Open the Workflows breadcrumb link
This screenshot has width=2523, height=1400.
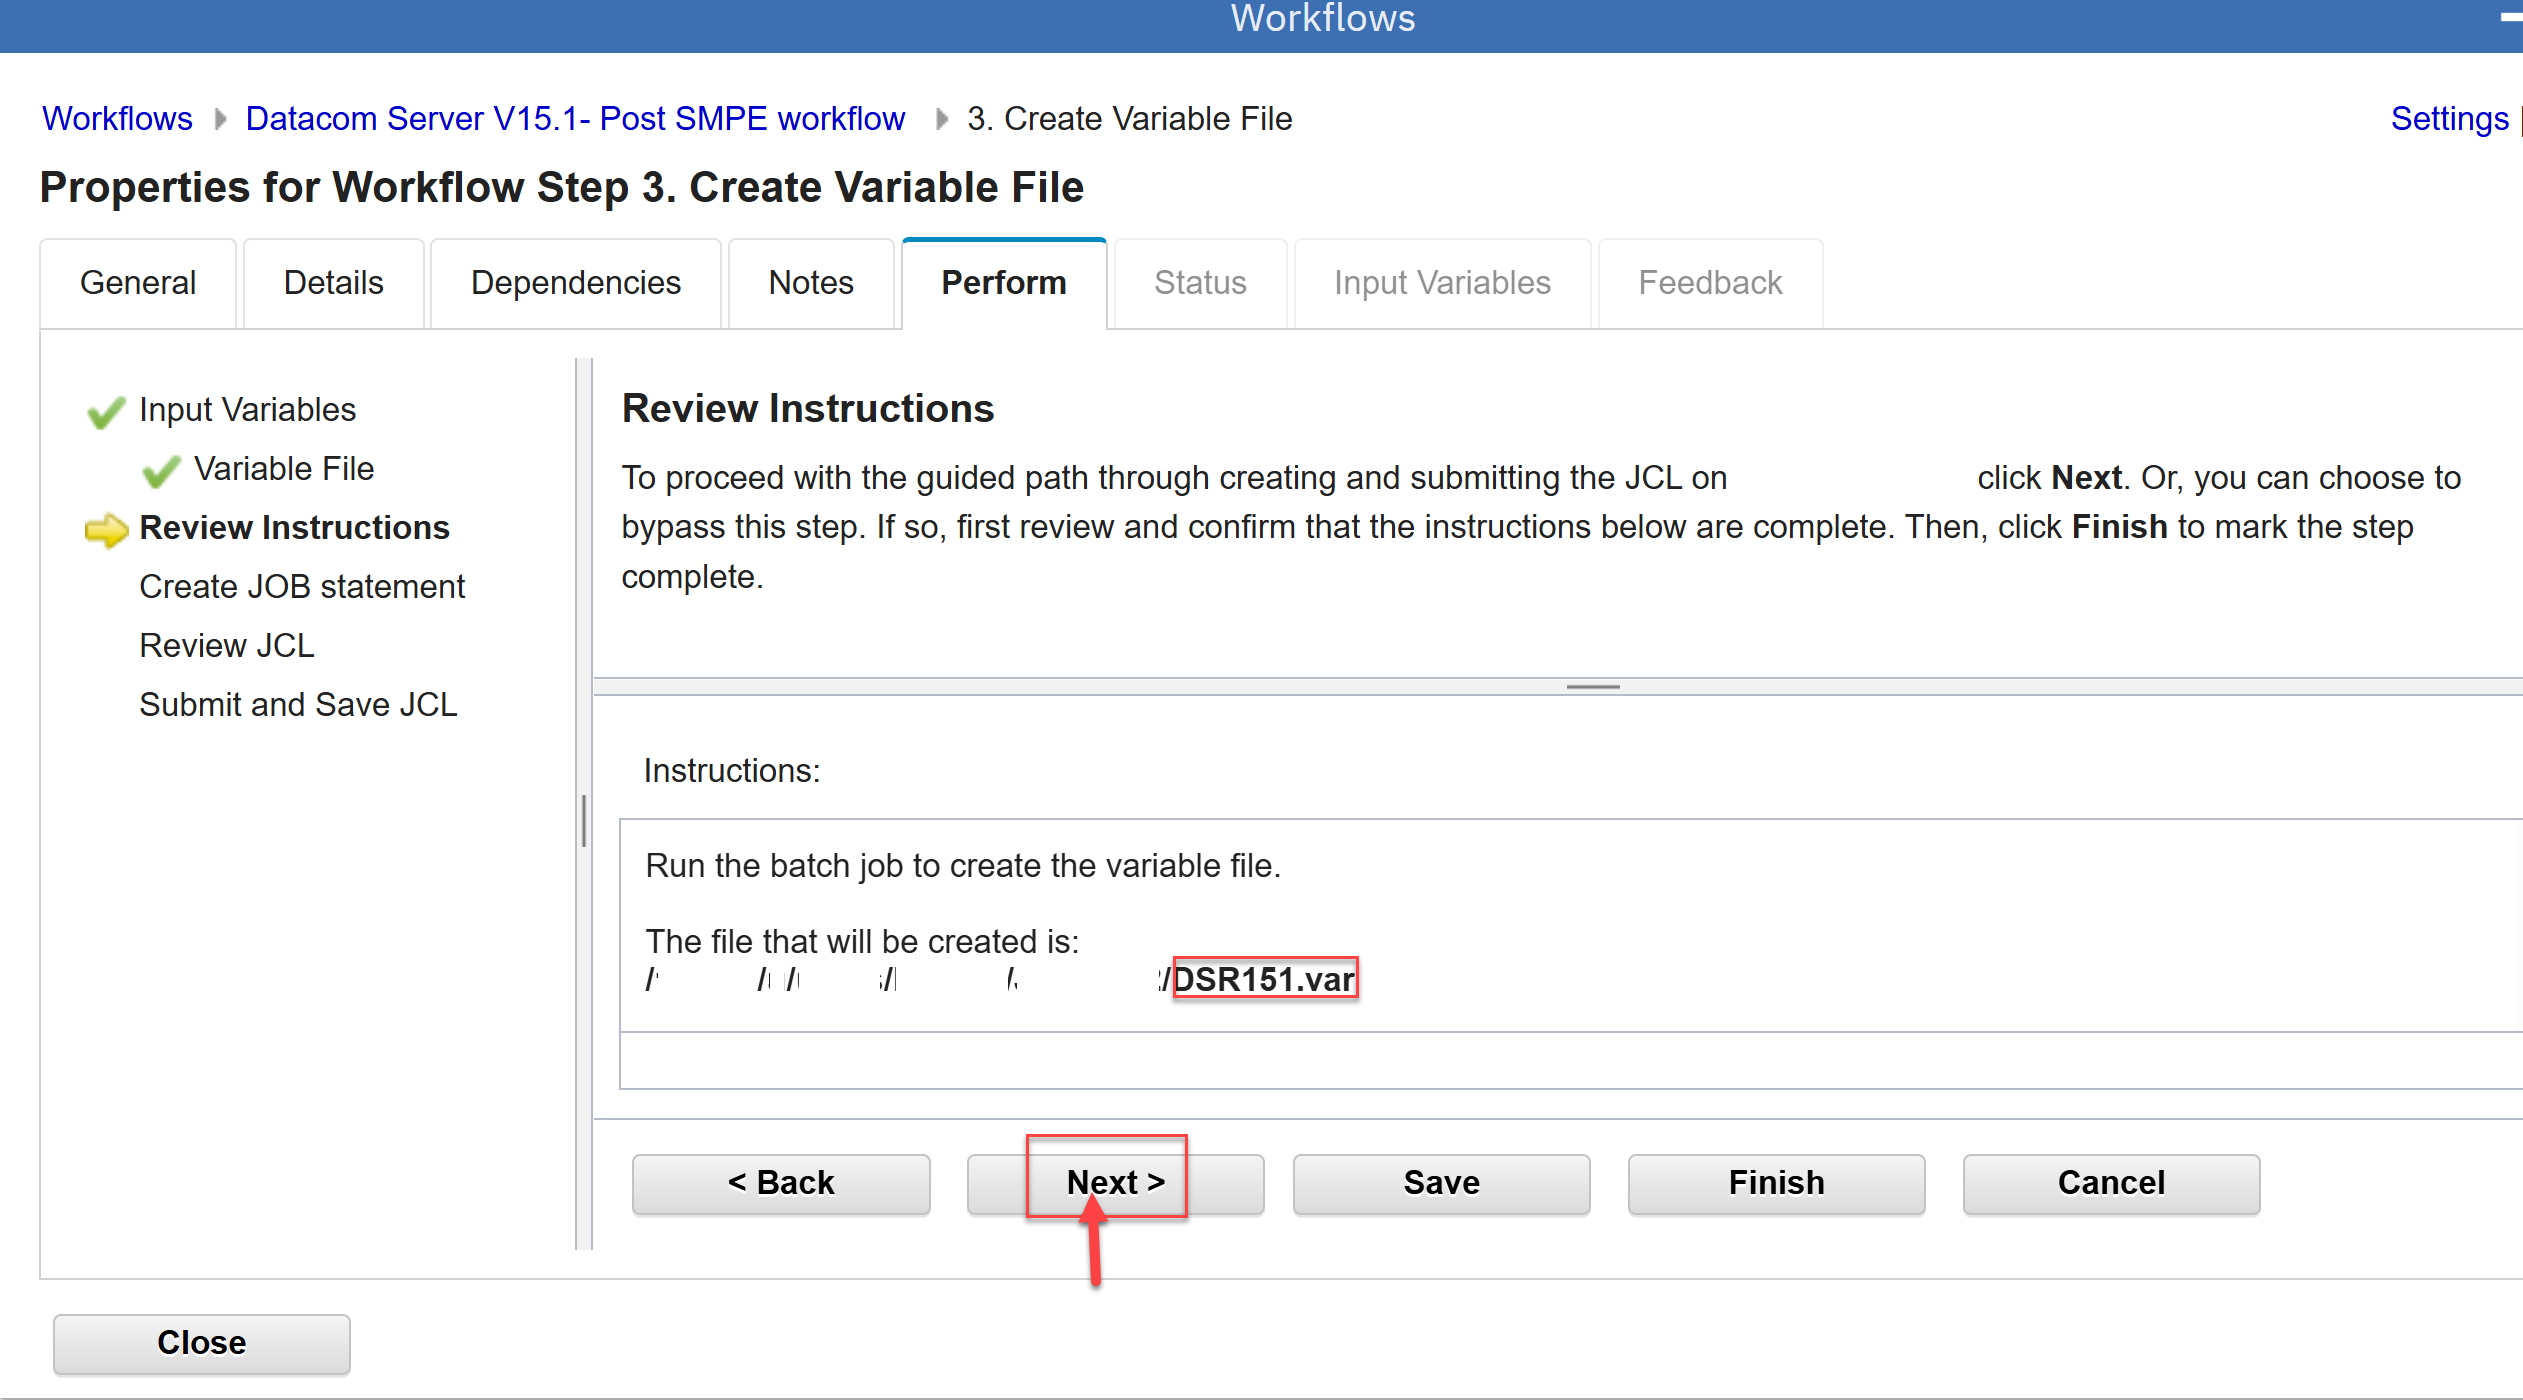coord(117,119)
